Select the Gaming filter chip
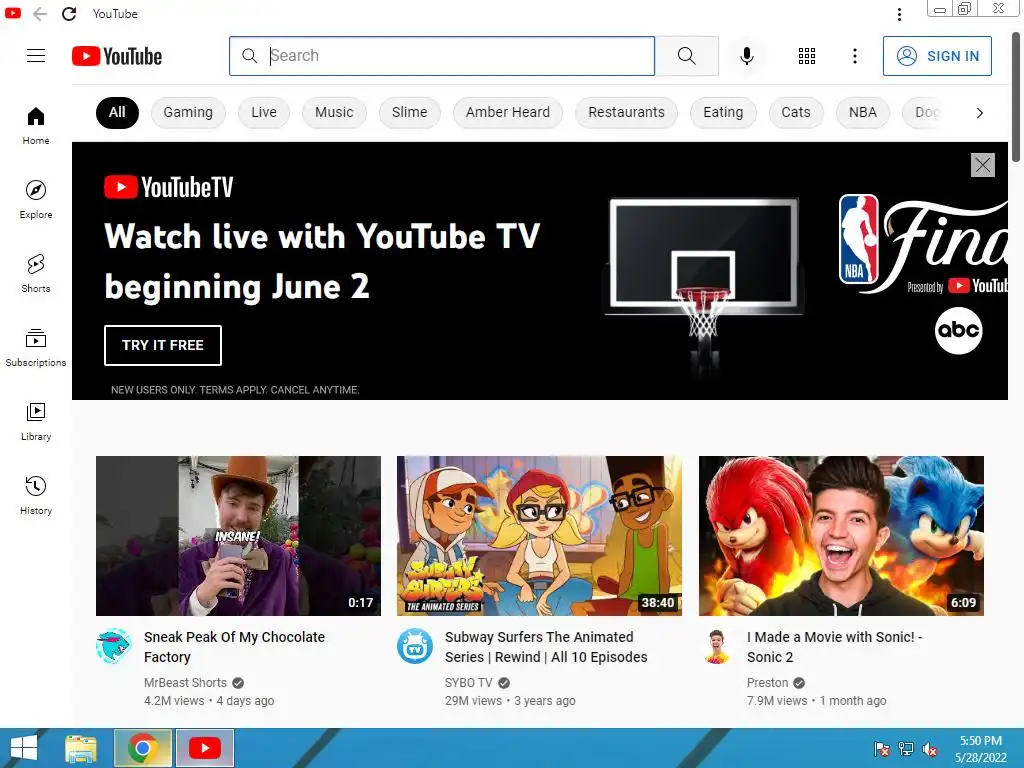1024x768 pixels. click(188, 112)
